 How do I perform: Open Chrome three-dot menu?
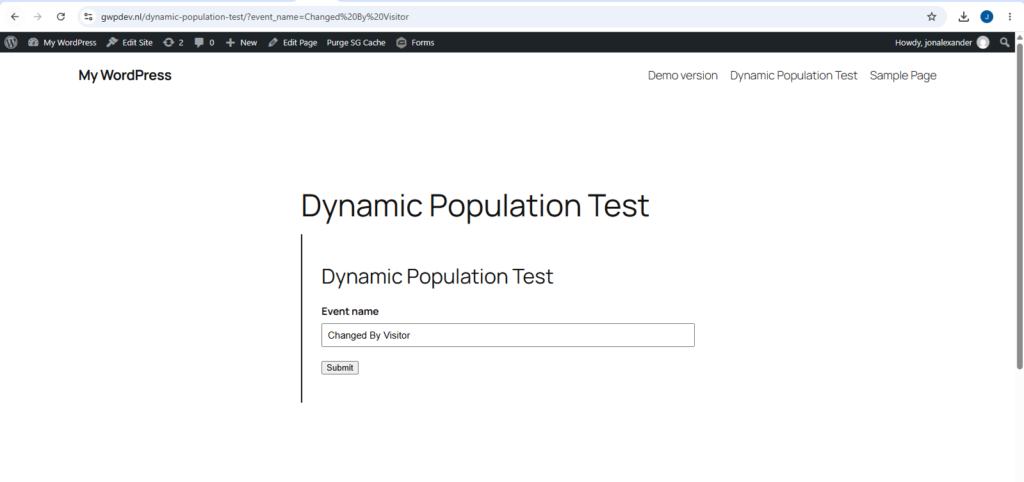pyautogui.click(x=1010, y=16)
